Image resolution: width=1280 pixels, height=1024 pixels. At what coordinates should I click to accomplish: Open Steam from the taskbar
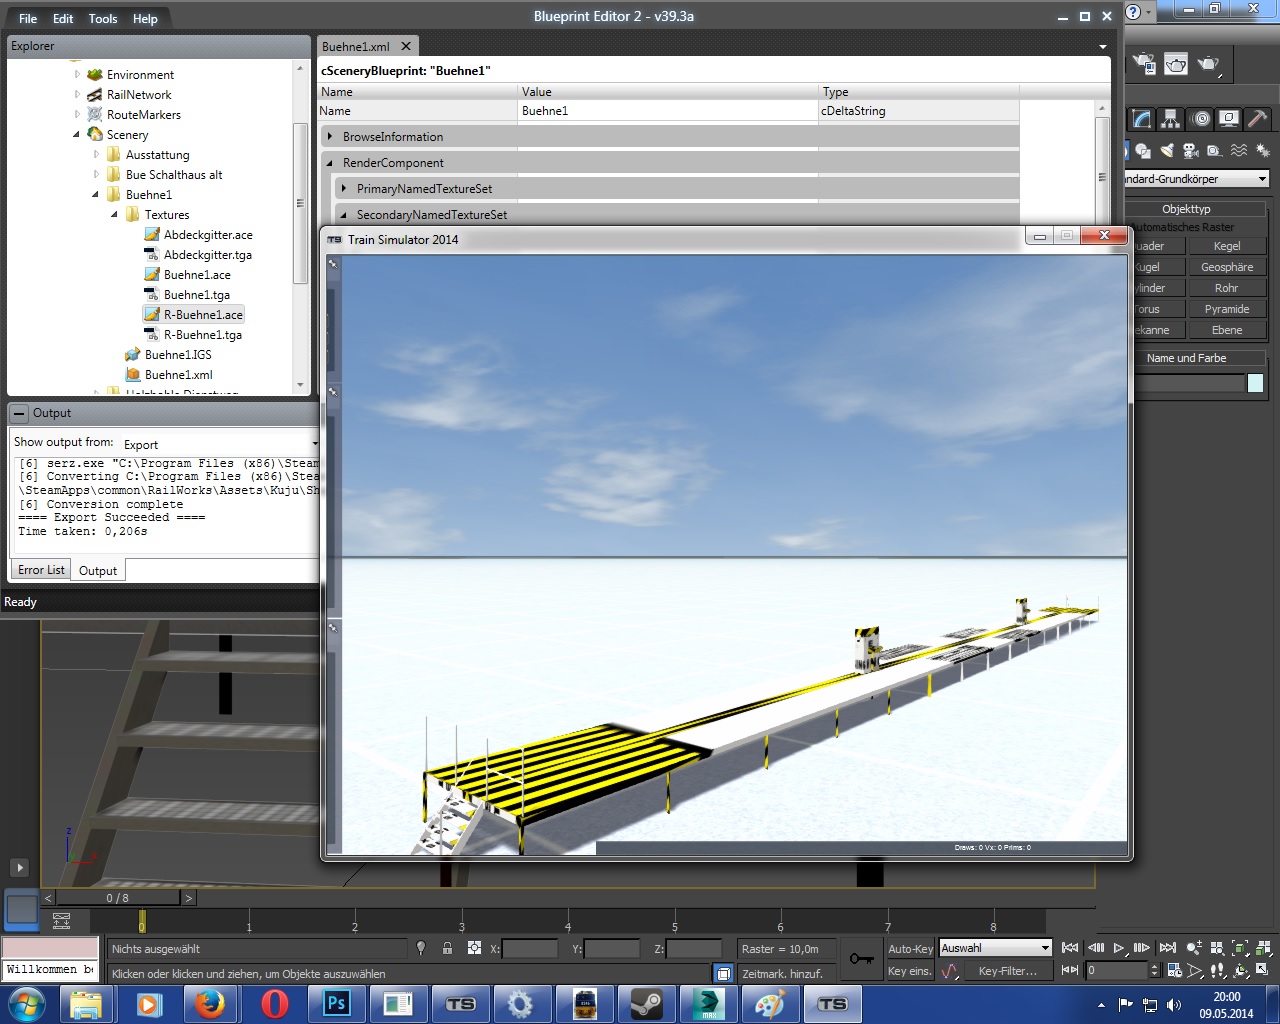[x=646, y=1004]
